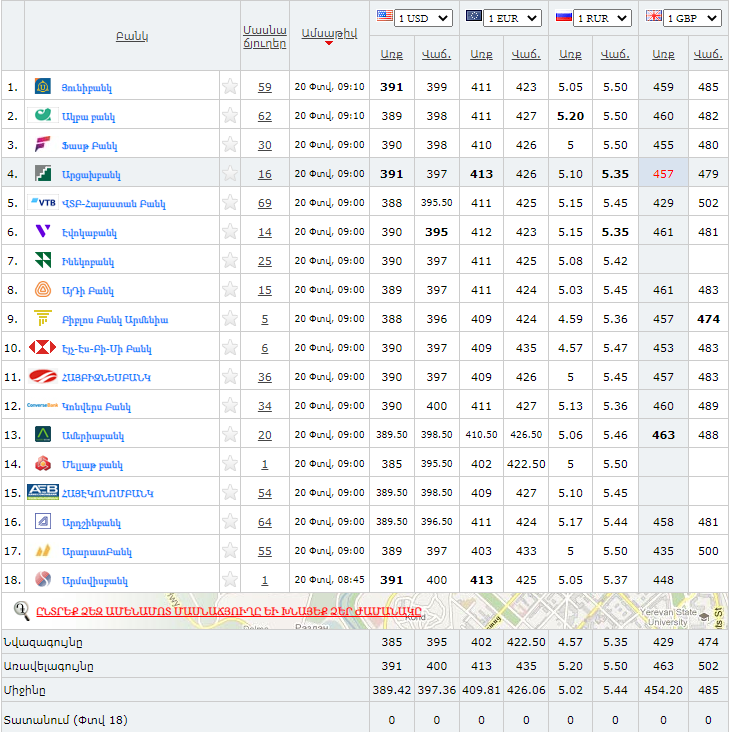Image resolution: width=729 pixels, height=732 pixels.
Task: Toggle favorite star in row 5 VTB
Action: [230, 202]
